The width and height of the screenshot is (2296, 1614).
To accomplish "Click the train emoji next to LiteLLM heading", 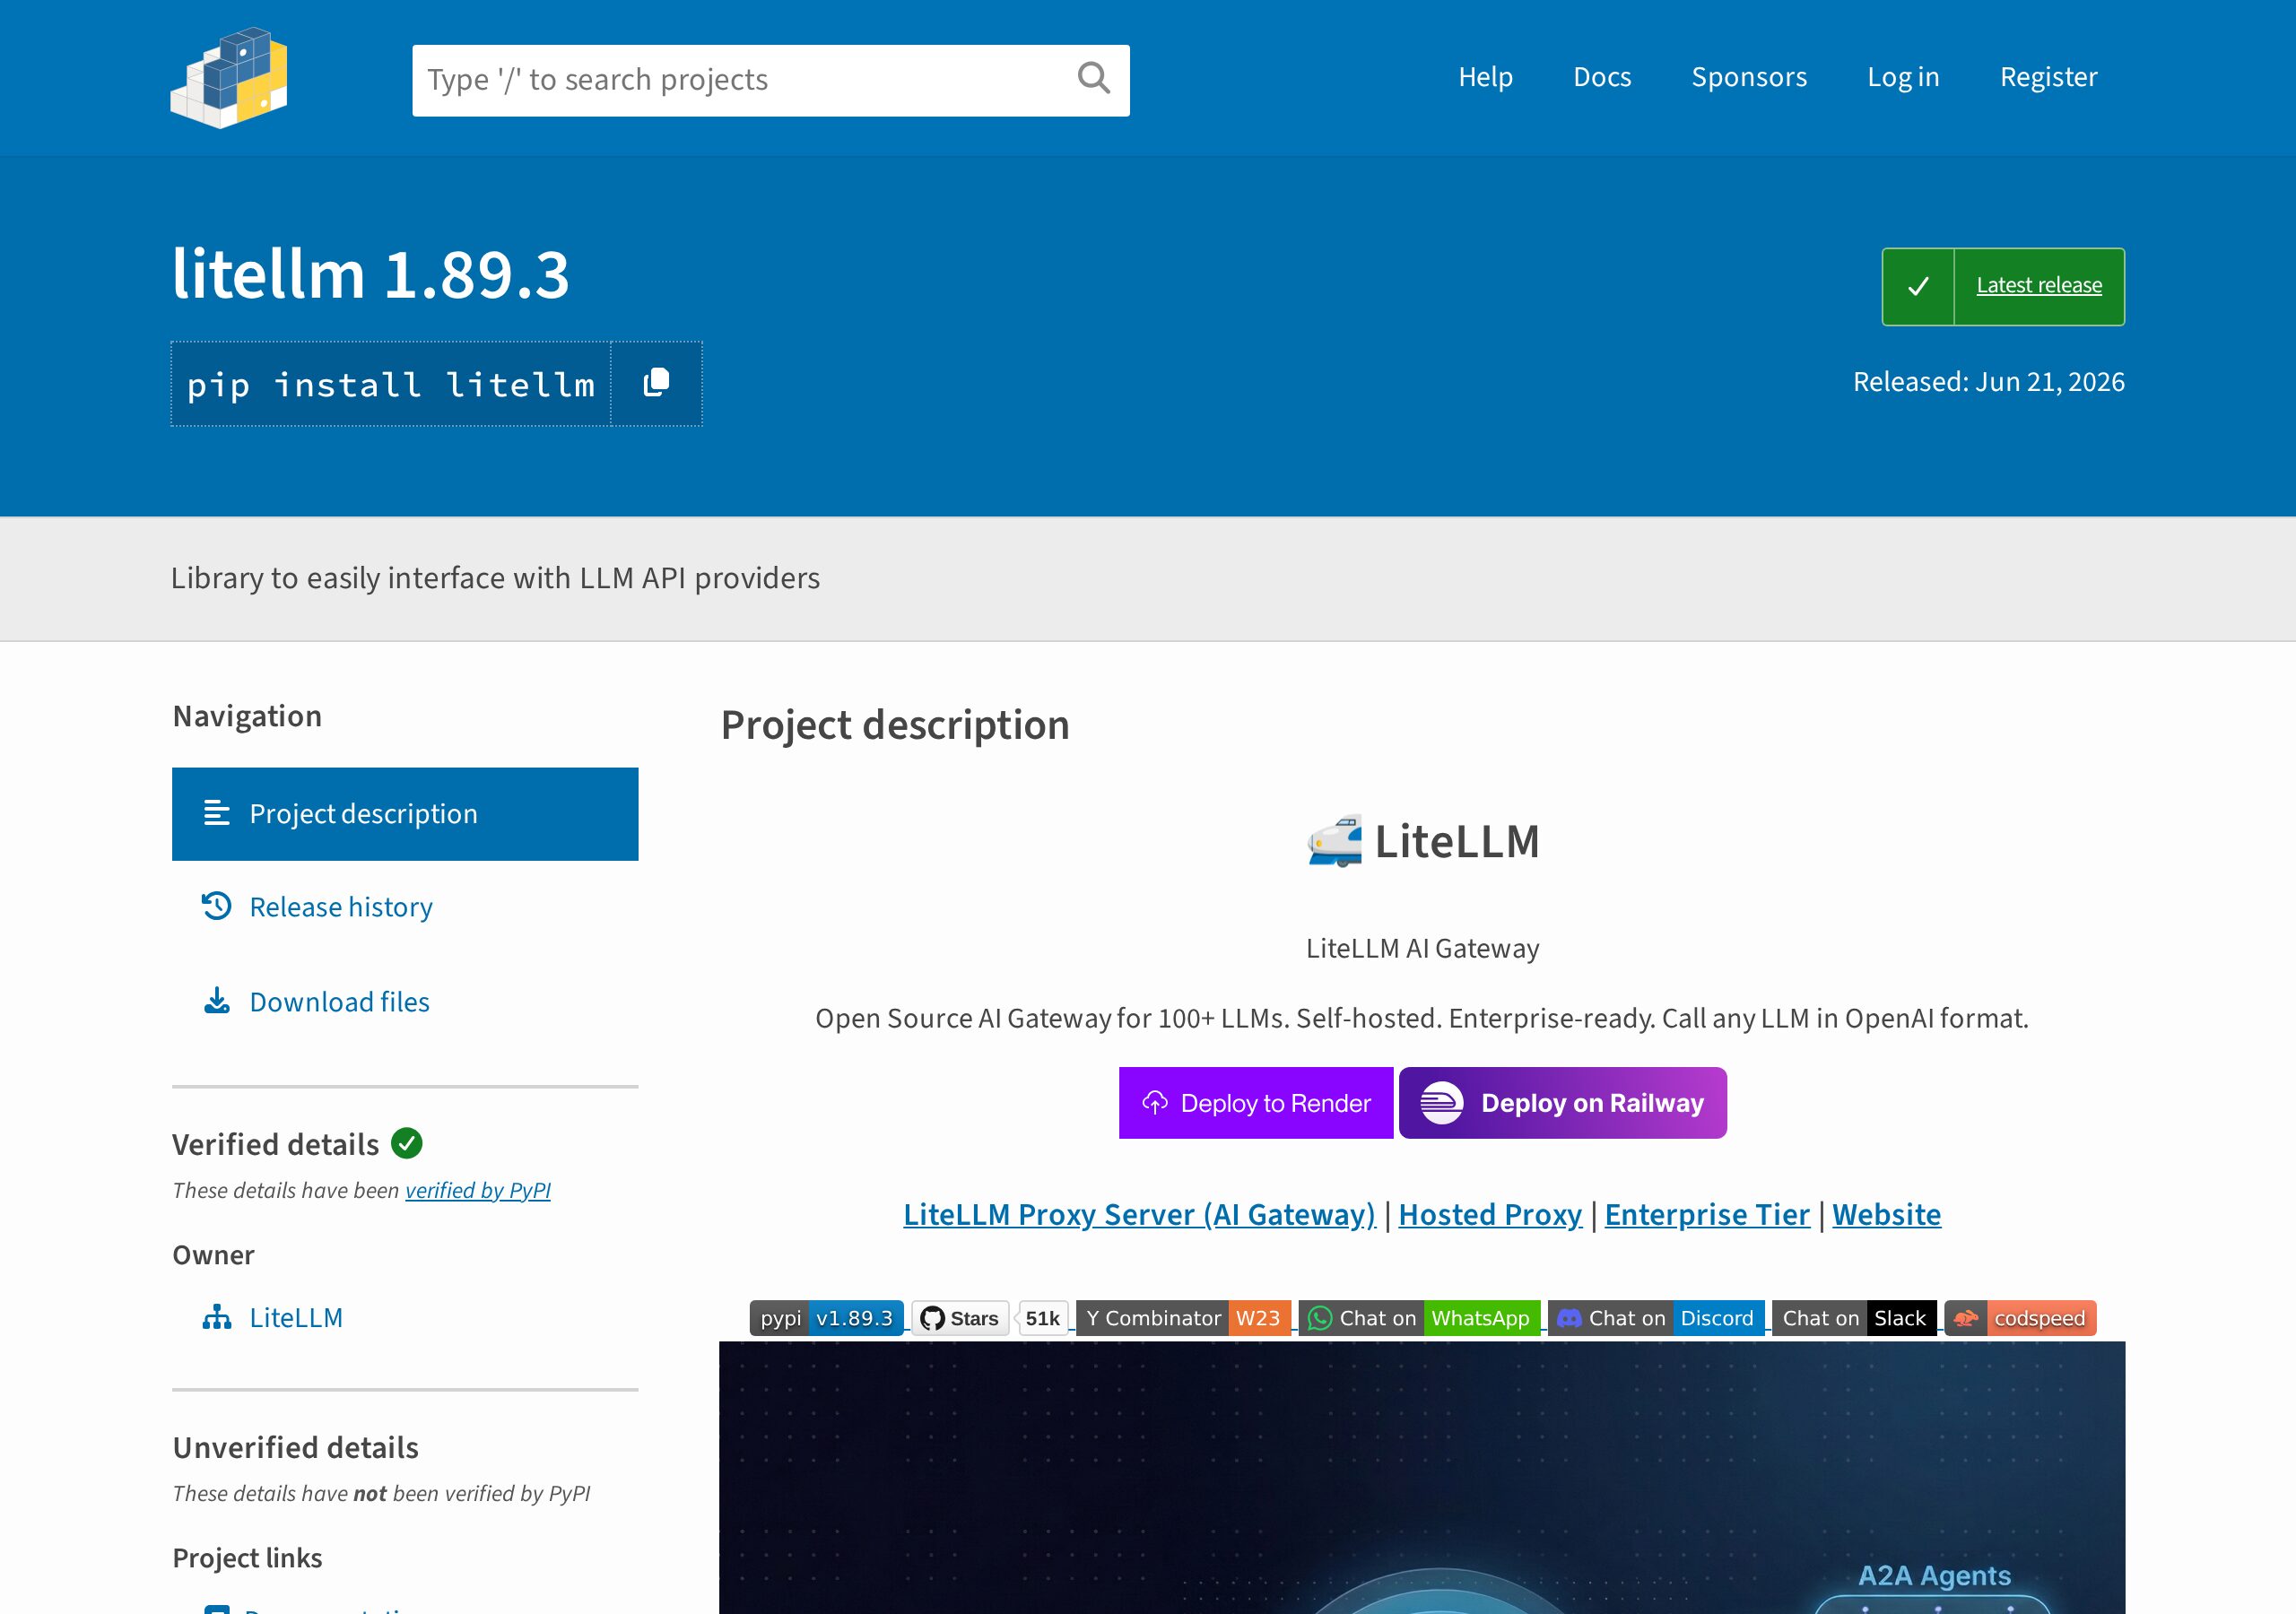I will tap(1335, 841).
